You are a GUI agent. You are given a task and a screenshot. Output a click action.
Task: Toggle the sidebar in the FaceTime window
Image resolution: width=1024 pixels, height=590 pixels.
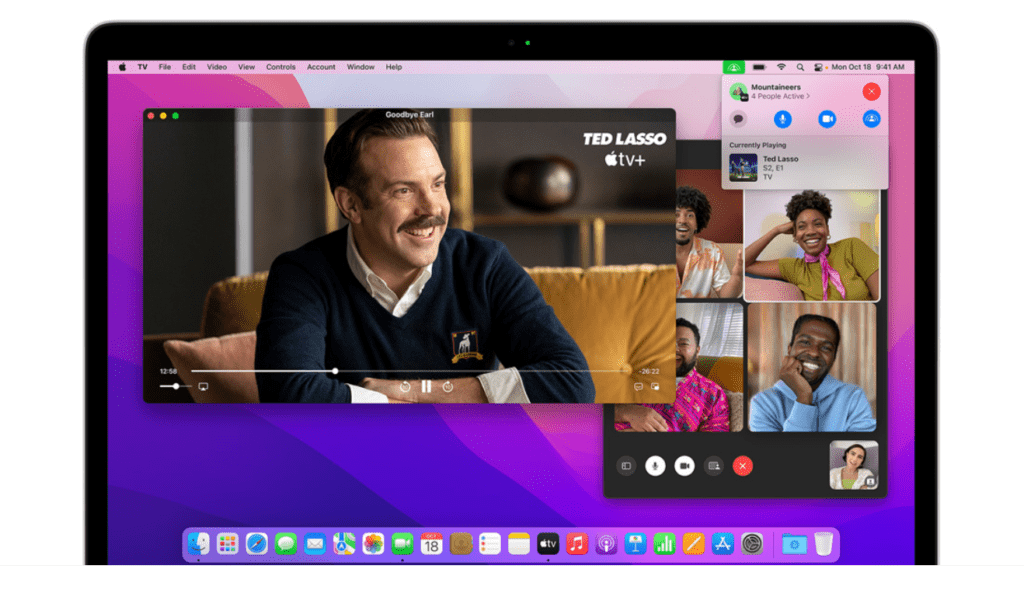pos(626,466)
